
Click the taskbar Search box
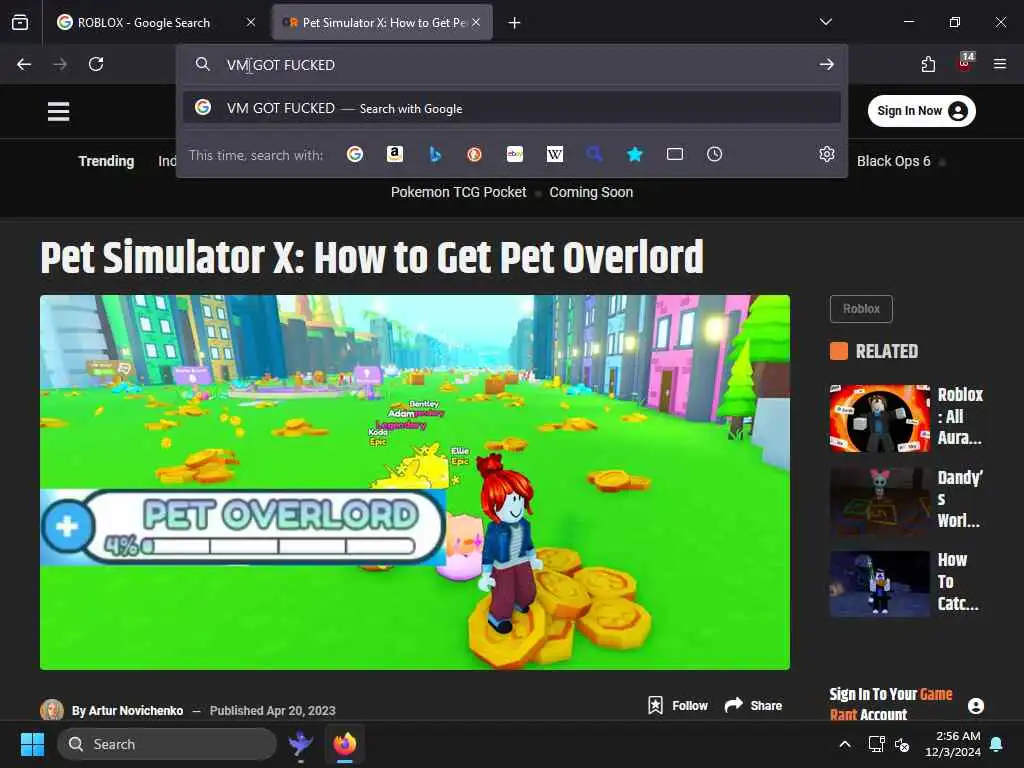167,744
